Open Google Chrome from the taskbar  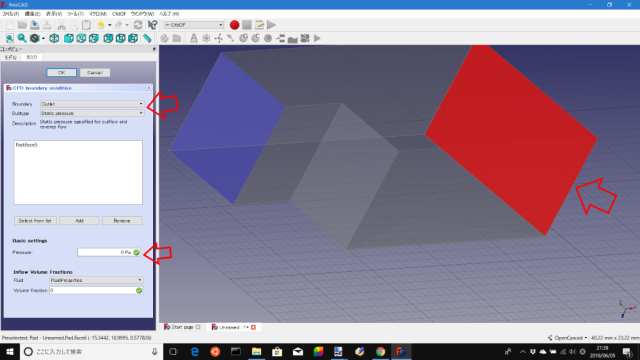[x=380, y=351]
